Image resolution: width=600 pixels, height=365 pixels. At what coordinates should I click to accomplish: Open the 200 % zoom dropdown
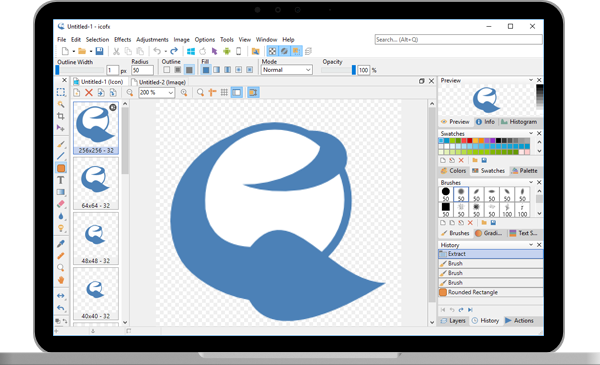click(x=157, y=92)
